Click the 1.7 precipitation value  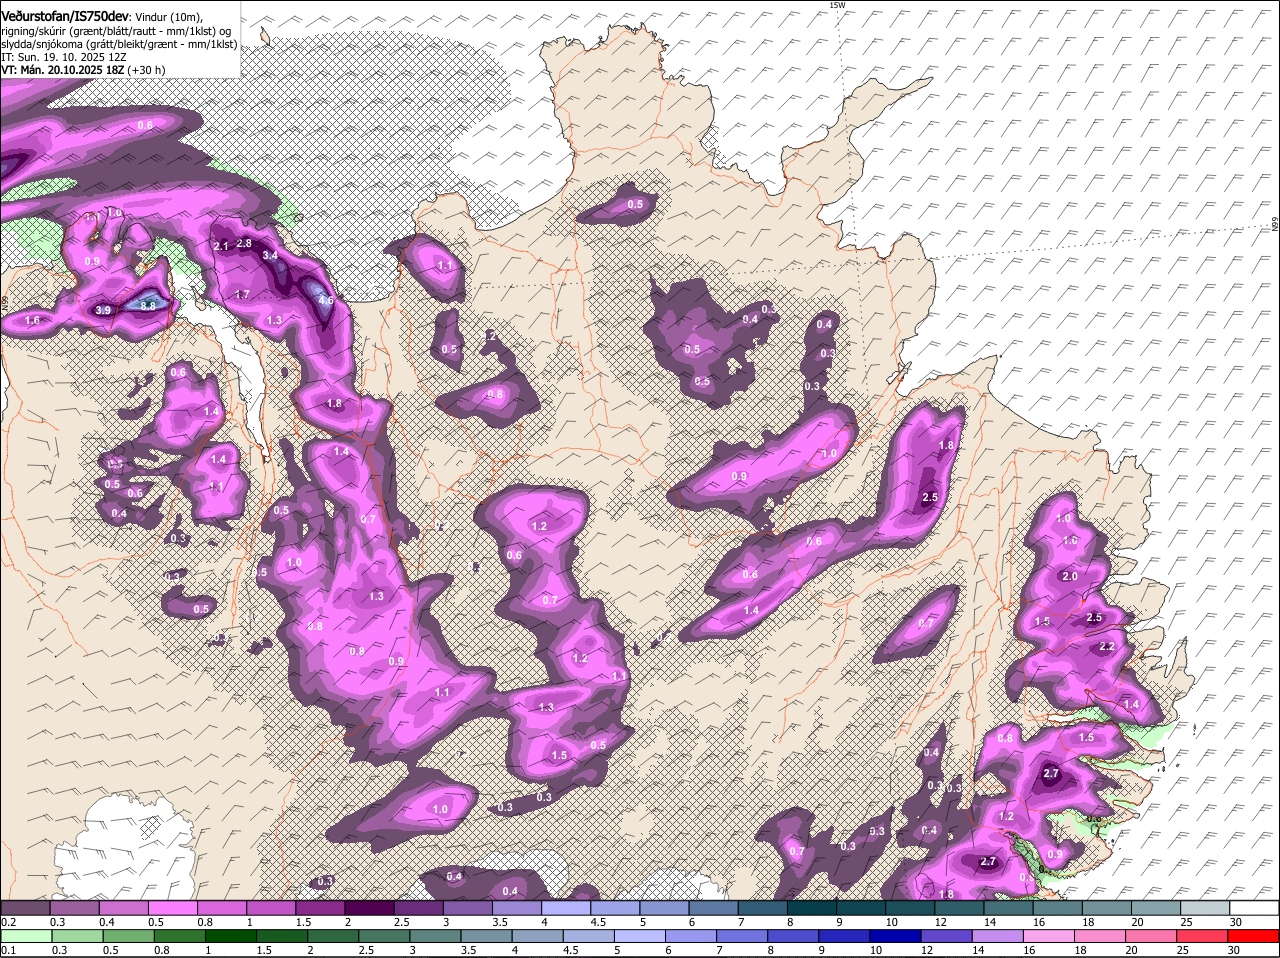tap(242, 295)
